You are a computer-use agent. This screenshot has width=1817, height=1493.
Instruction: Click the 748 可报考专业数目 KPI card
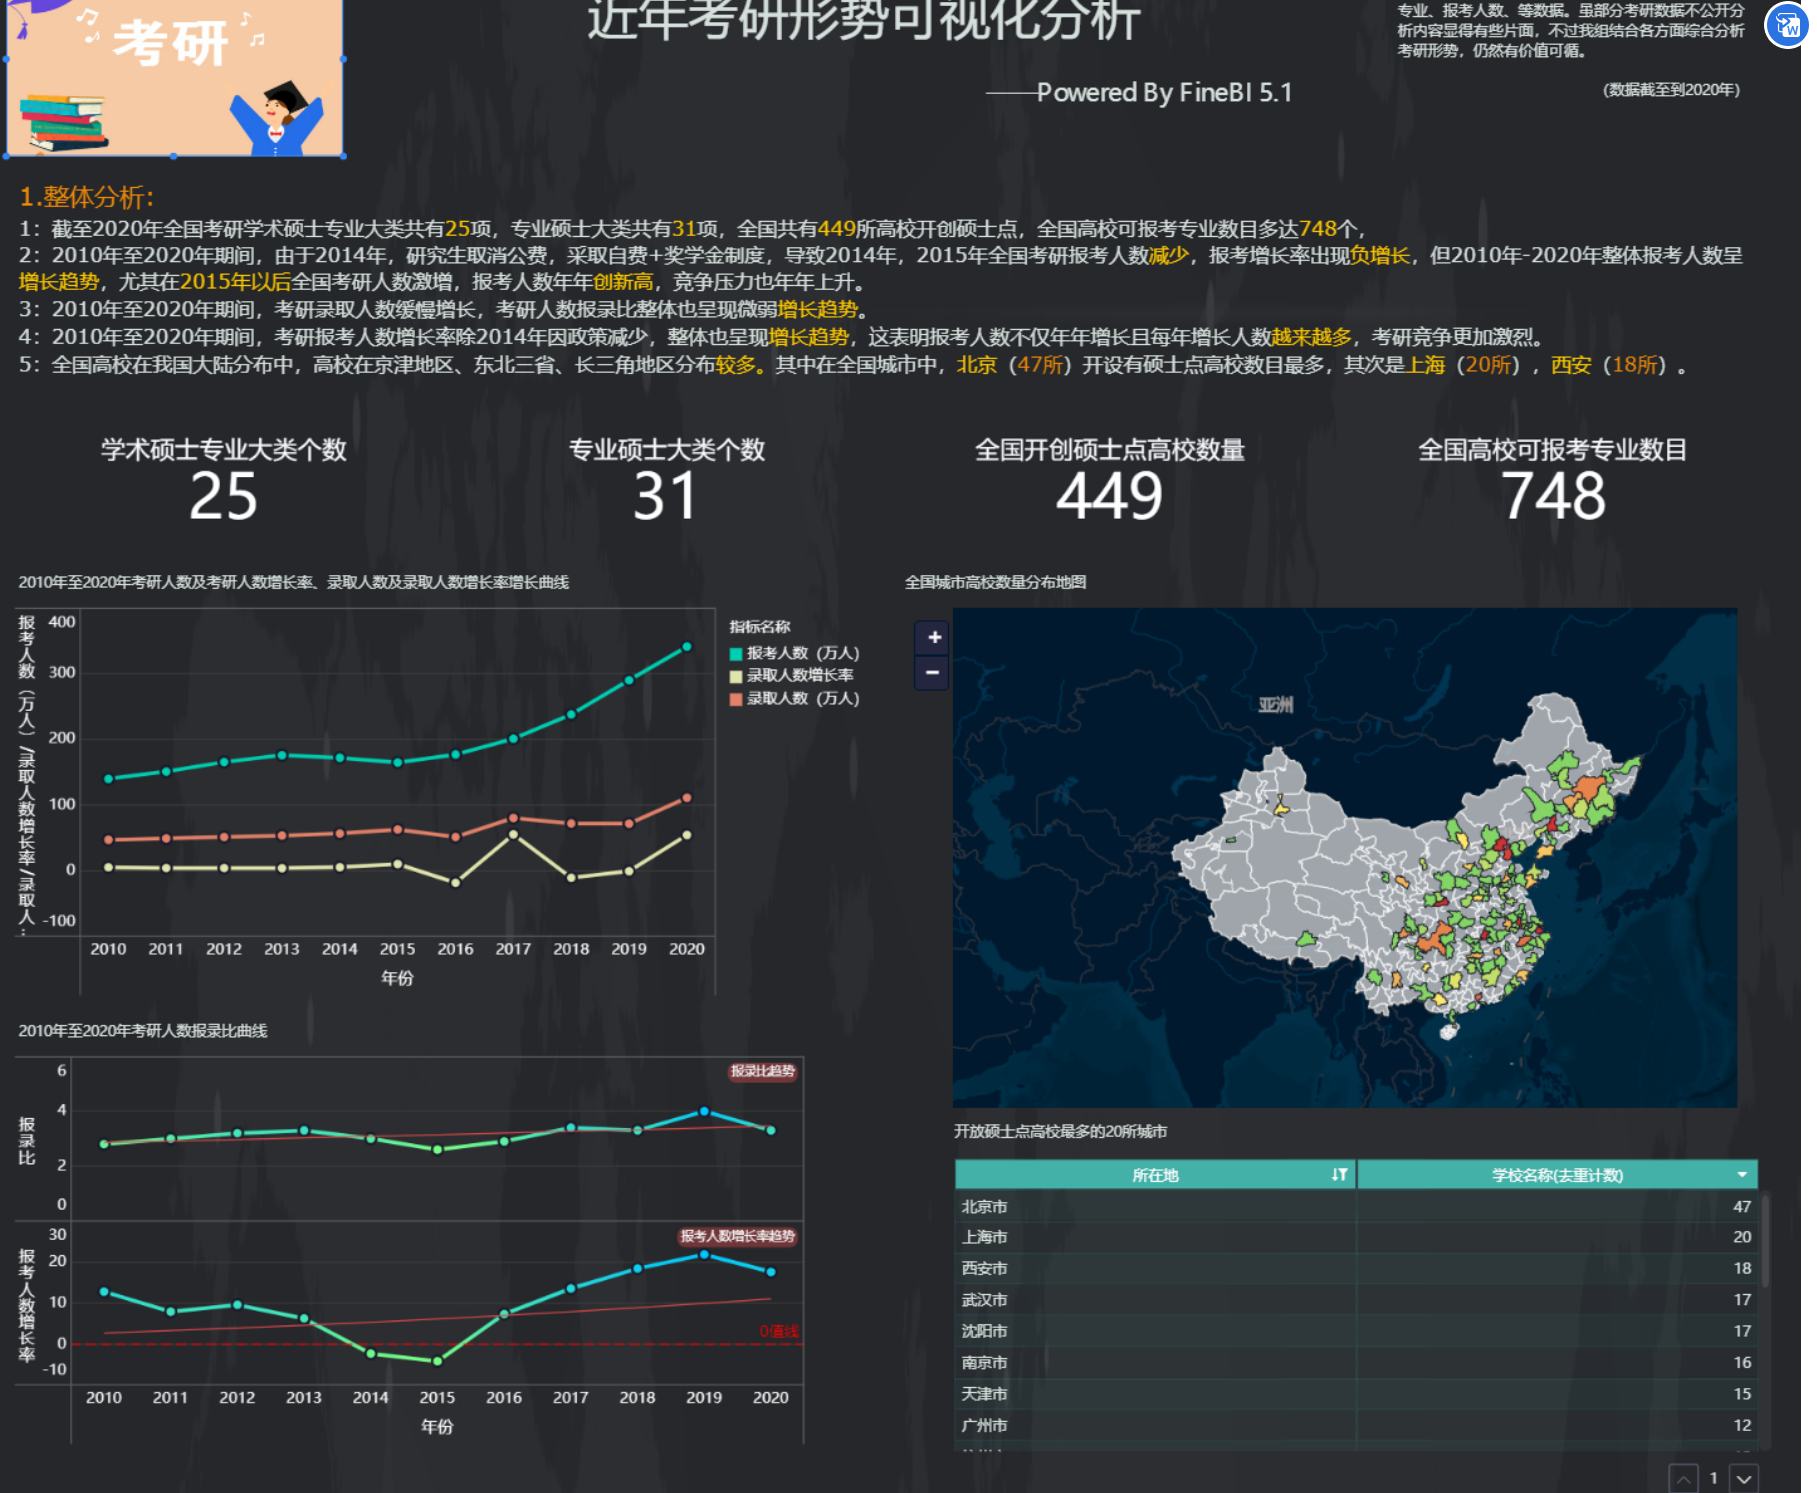(1552, 480)
